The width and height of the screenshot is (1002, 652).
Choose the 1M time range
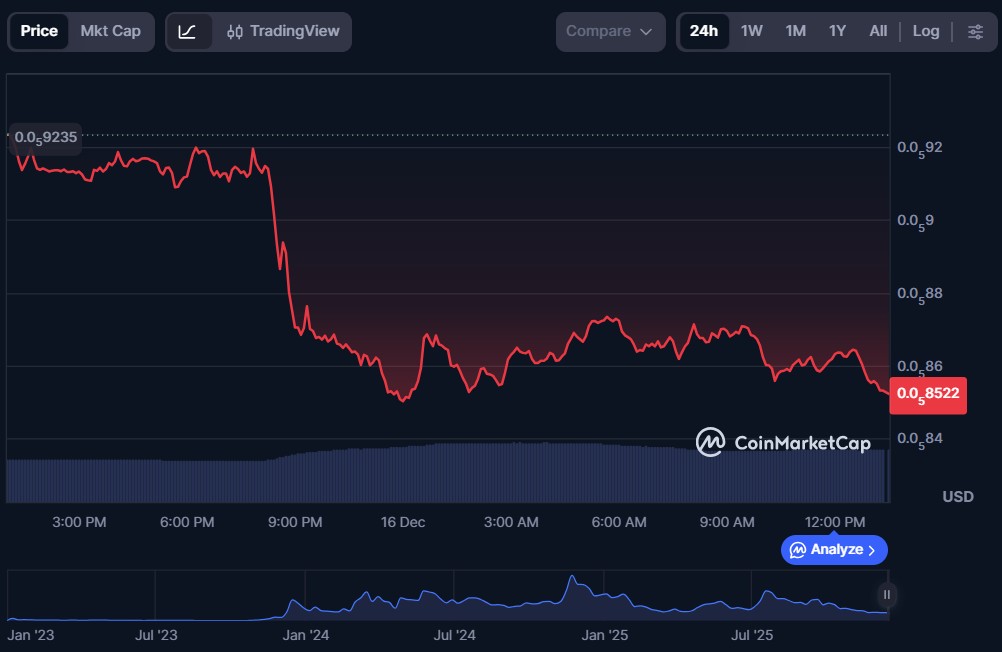point(795,31)
